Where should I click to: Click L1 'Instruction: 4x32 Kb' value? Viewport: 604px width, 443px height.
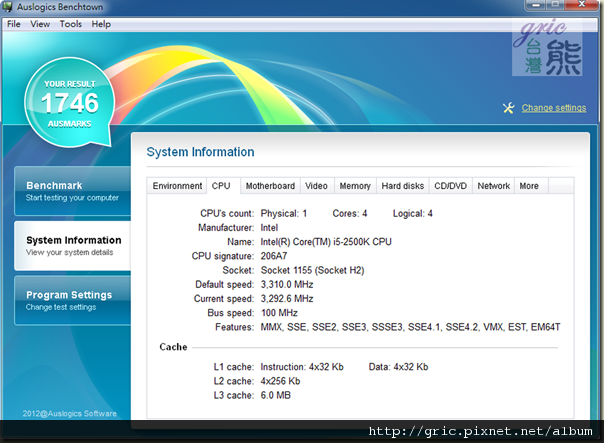302,367
